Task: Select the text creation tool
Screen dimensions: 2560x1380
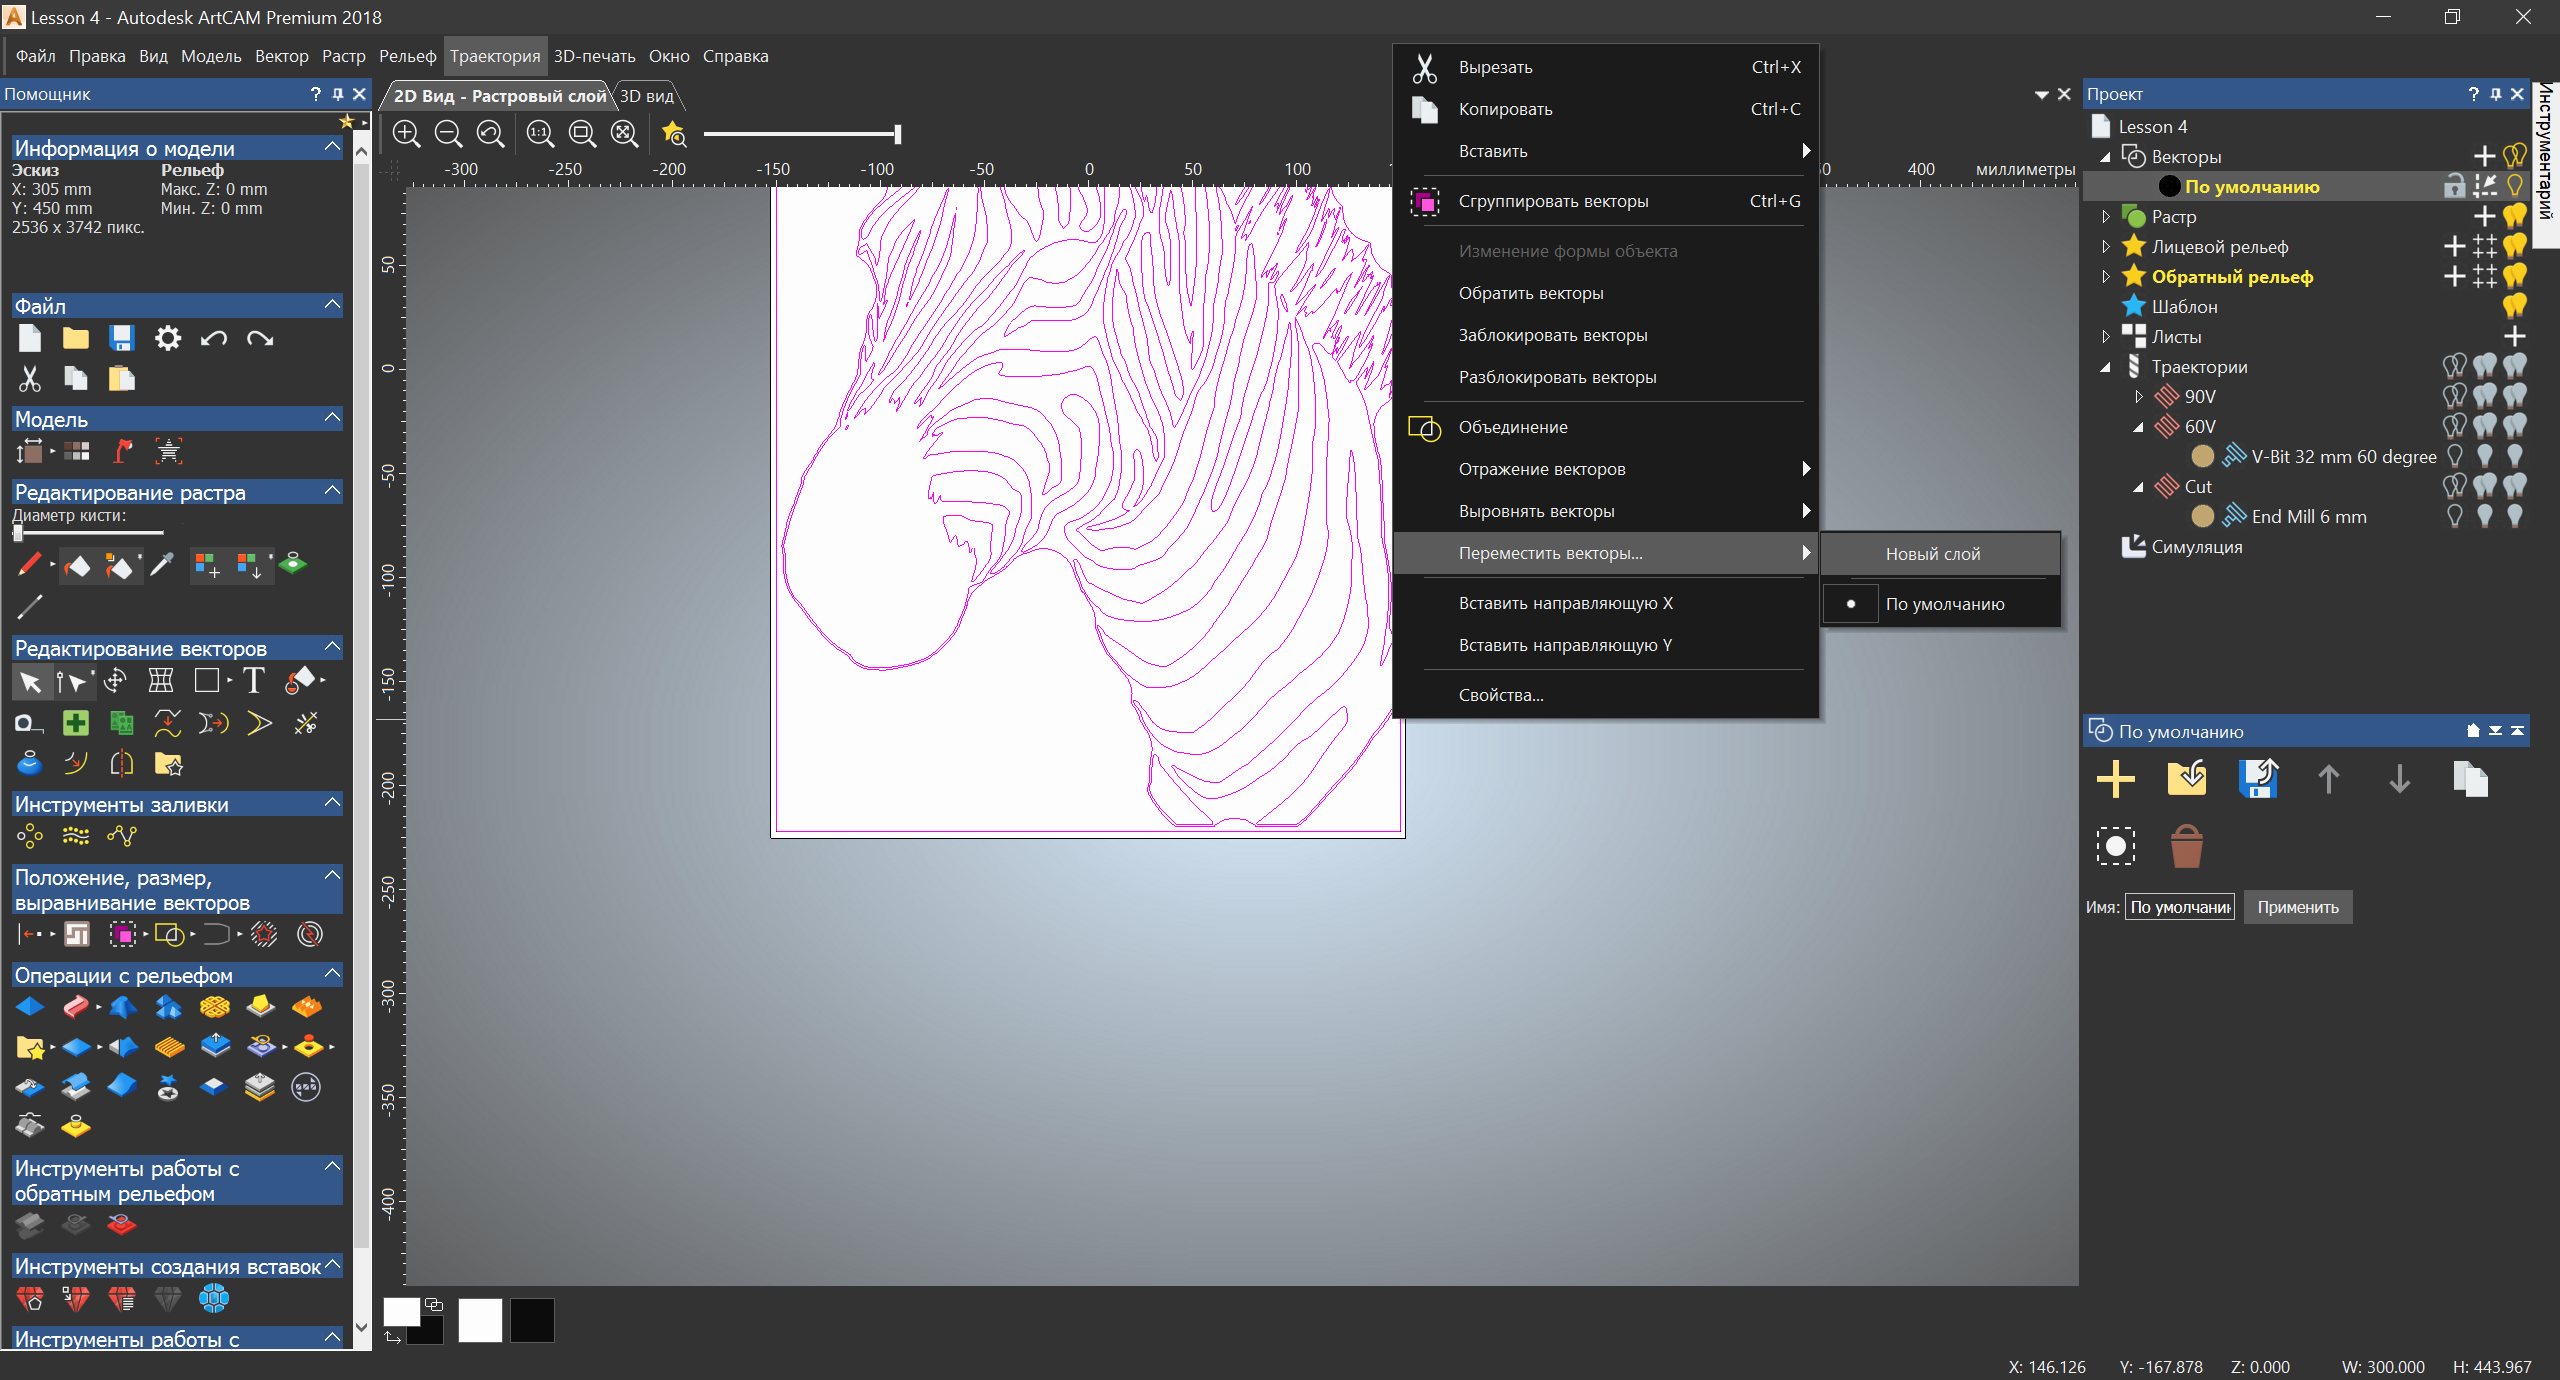Action: coord(253,681)
